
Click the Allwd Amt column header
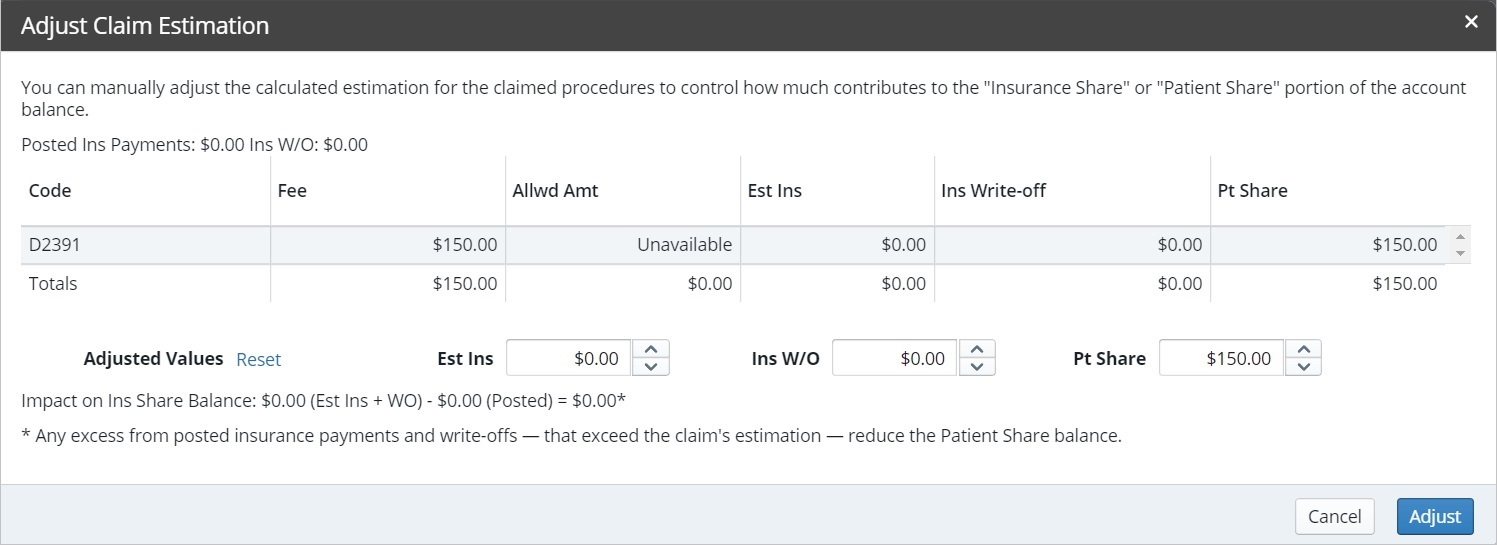coord(555,190)
